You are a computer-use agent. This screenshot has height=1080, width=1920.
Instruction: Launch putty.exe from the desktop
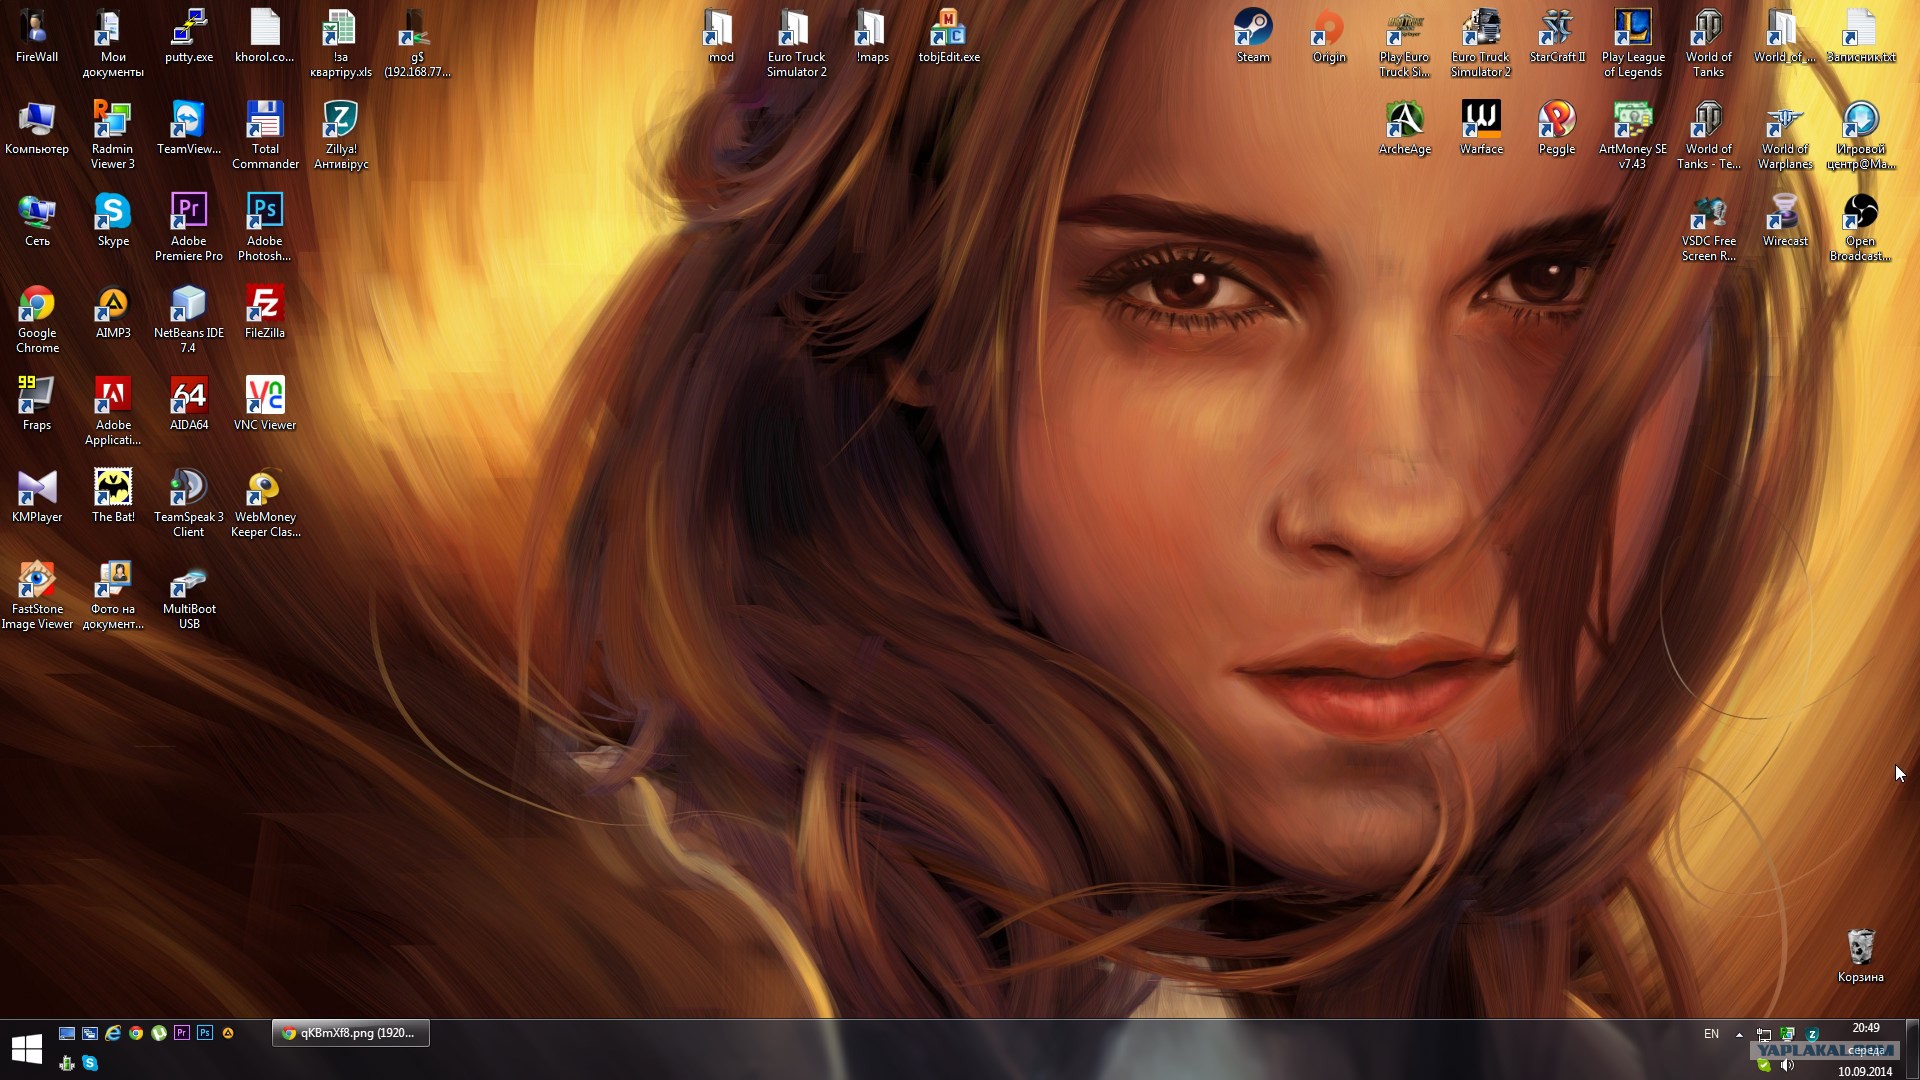[189, 37]
